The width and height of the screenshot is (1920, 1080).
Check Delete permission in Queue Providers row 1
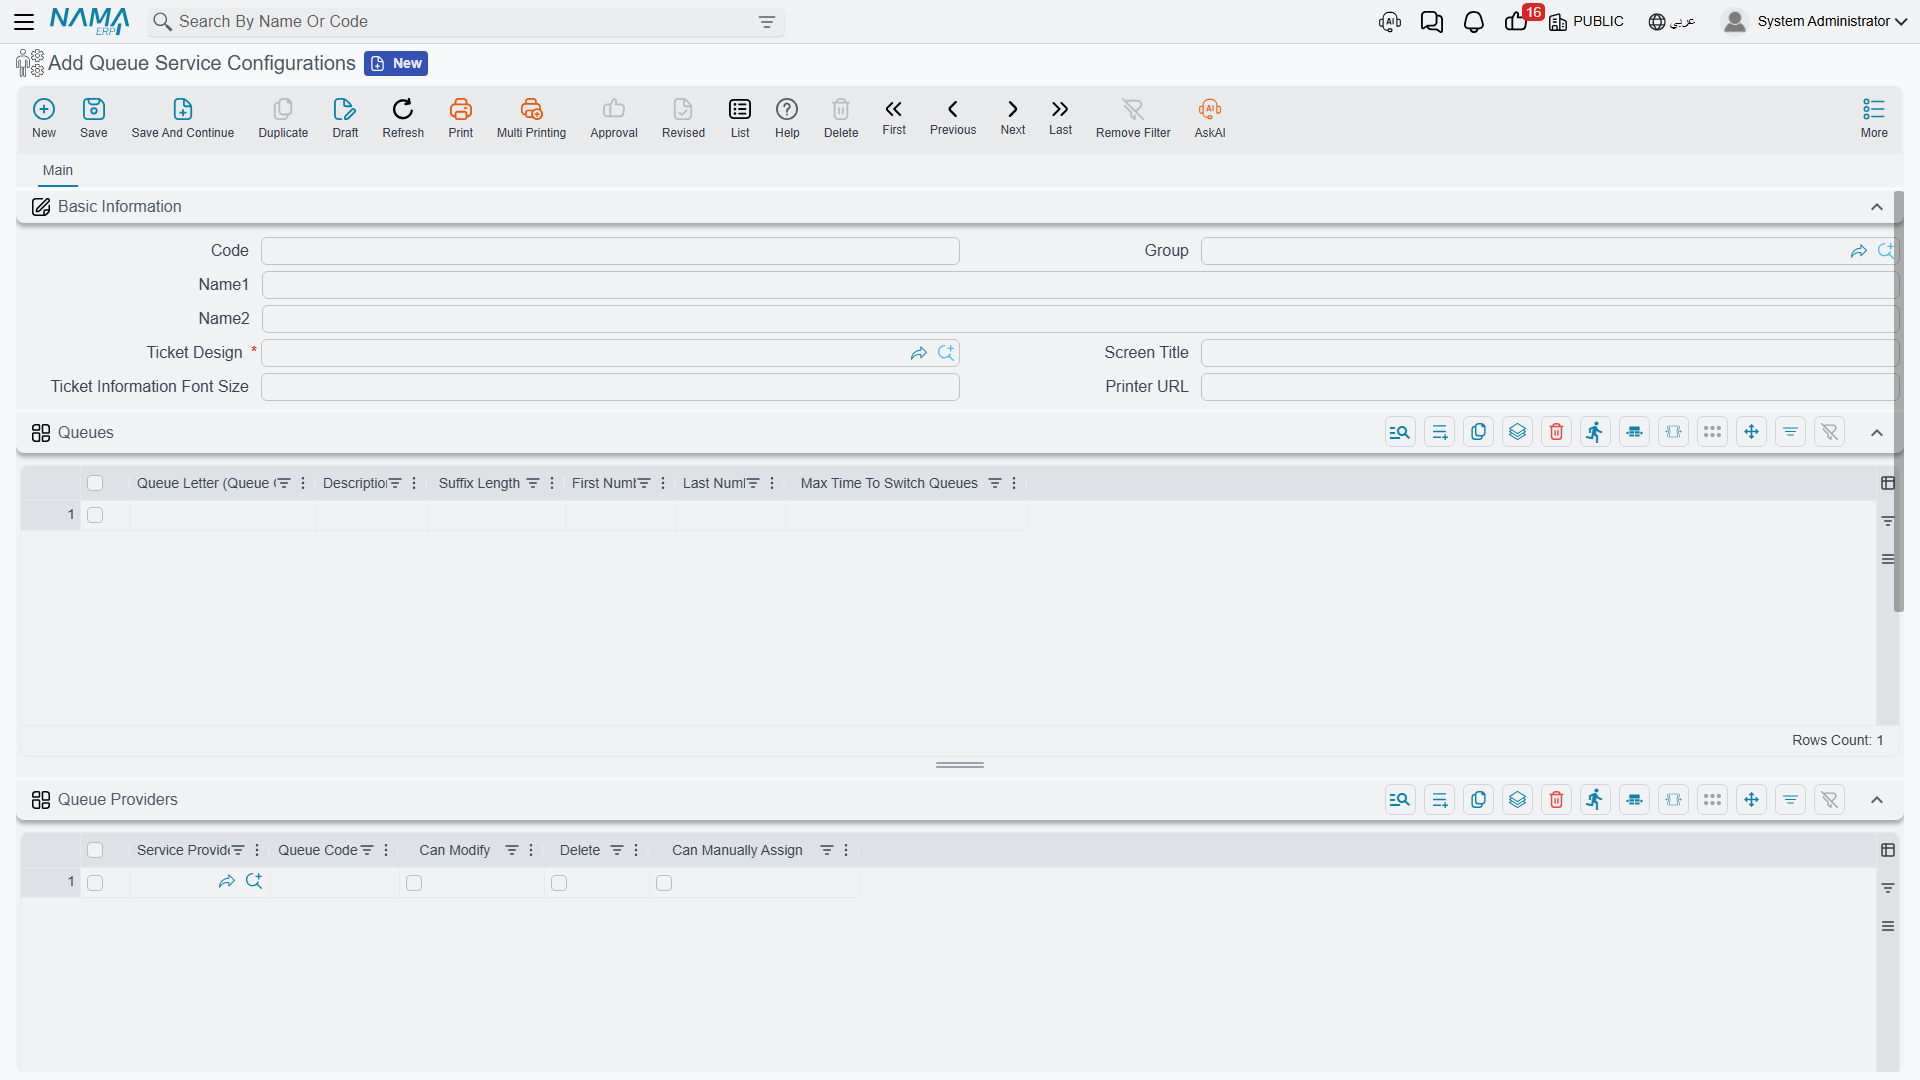tap(559, 883)
